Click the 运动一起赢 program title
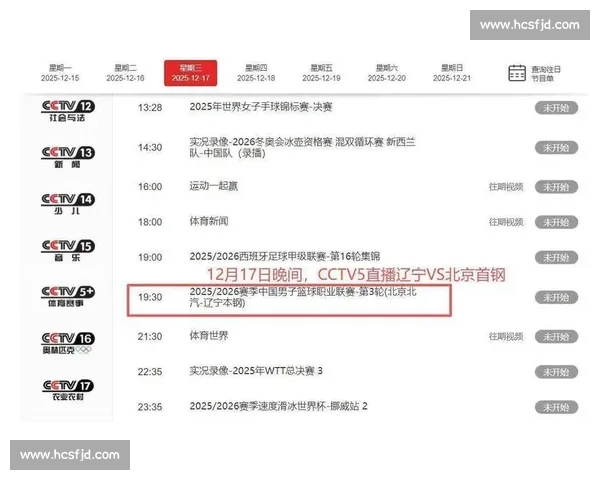This screenshot has height=480, width=600. click(214, 186)
